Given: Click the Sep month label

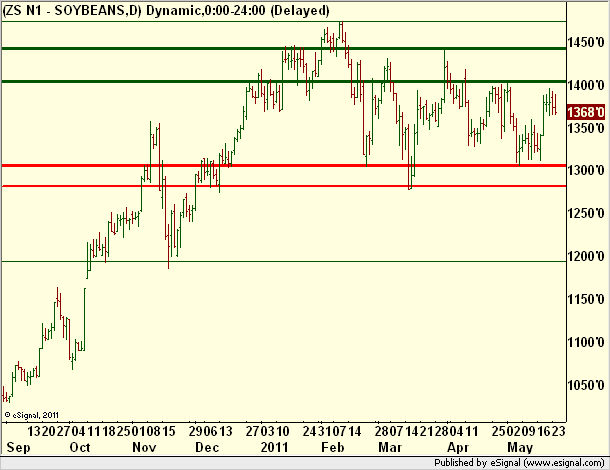Looking at the screenshot, I should pos(18,447).
